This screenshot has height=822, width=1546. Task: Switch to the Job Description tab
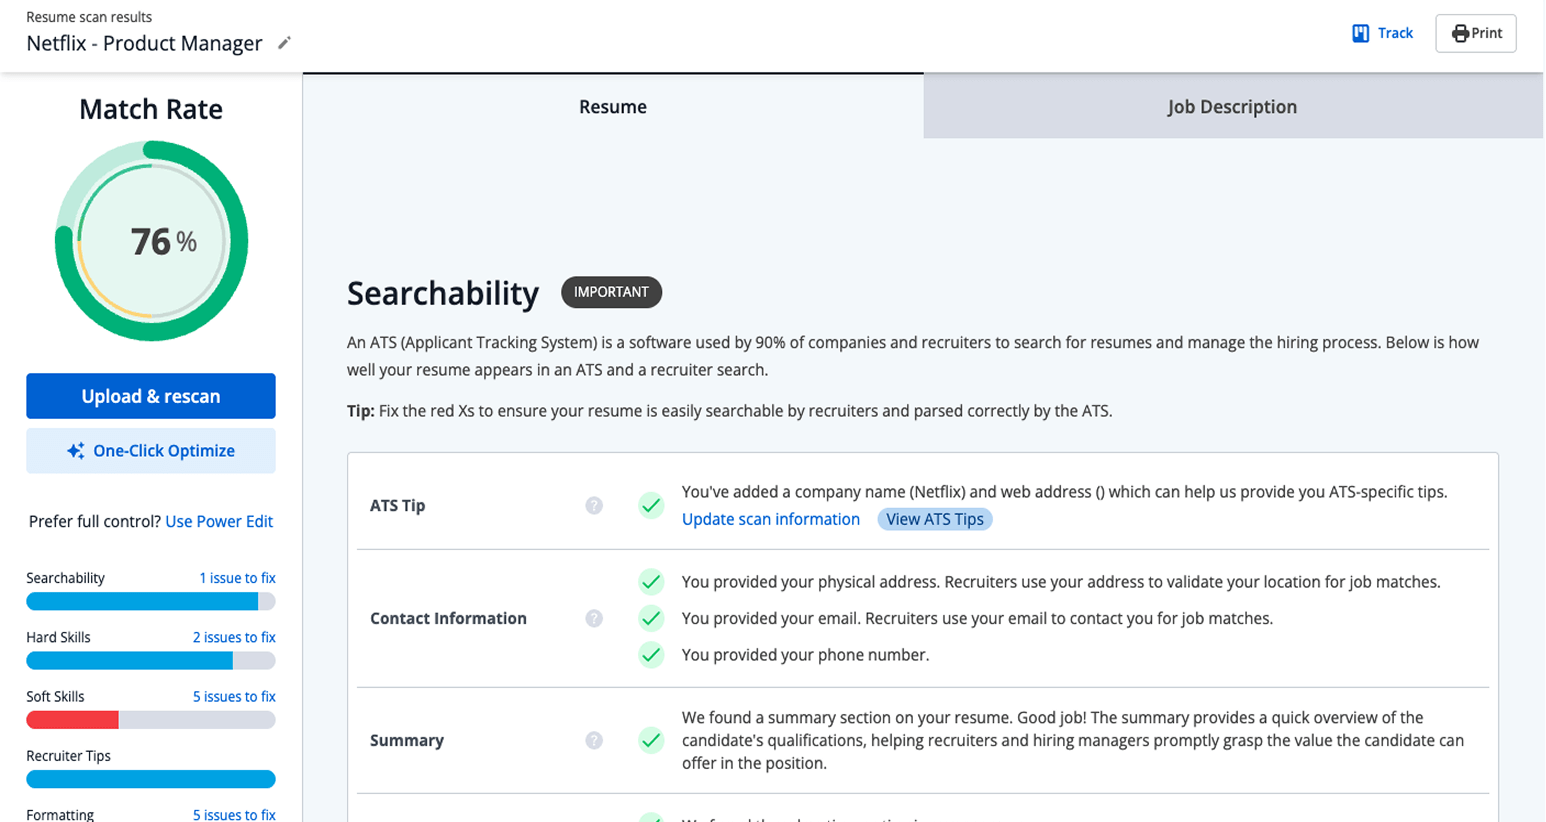[x=1232, y=107]
